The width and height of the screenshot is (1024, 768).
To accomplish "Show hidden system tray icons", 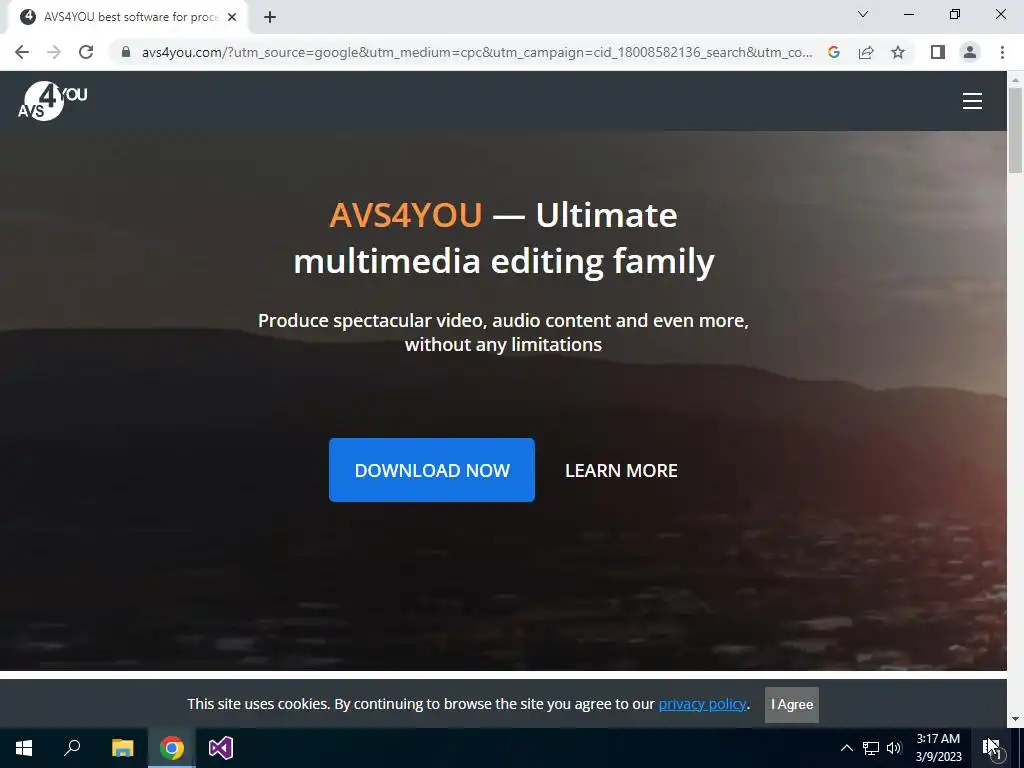I will (846, 748).
